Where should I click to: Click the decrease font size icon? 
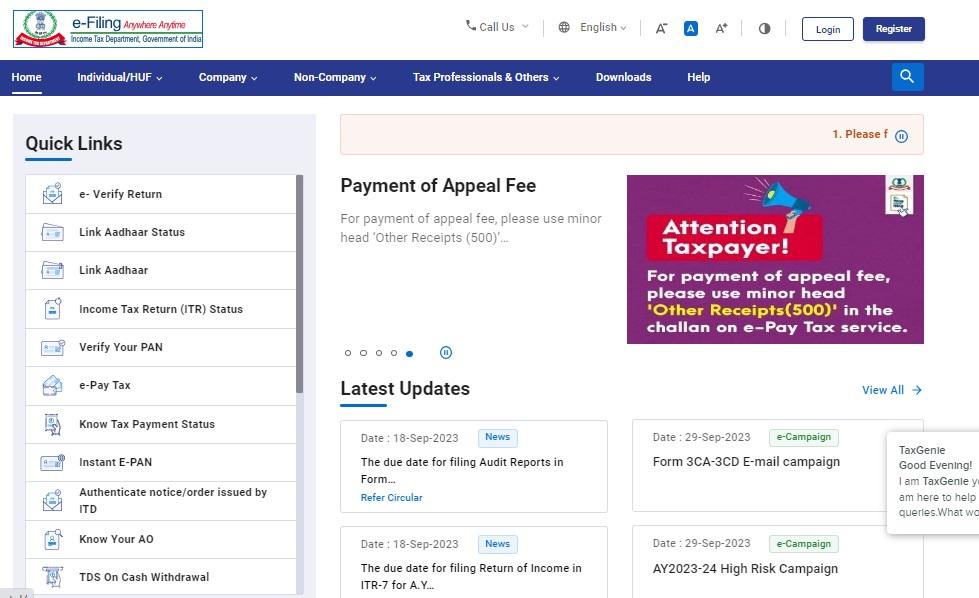[x=661, y=28]
